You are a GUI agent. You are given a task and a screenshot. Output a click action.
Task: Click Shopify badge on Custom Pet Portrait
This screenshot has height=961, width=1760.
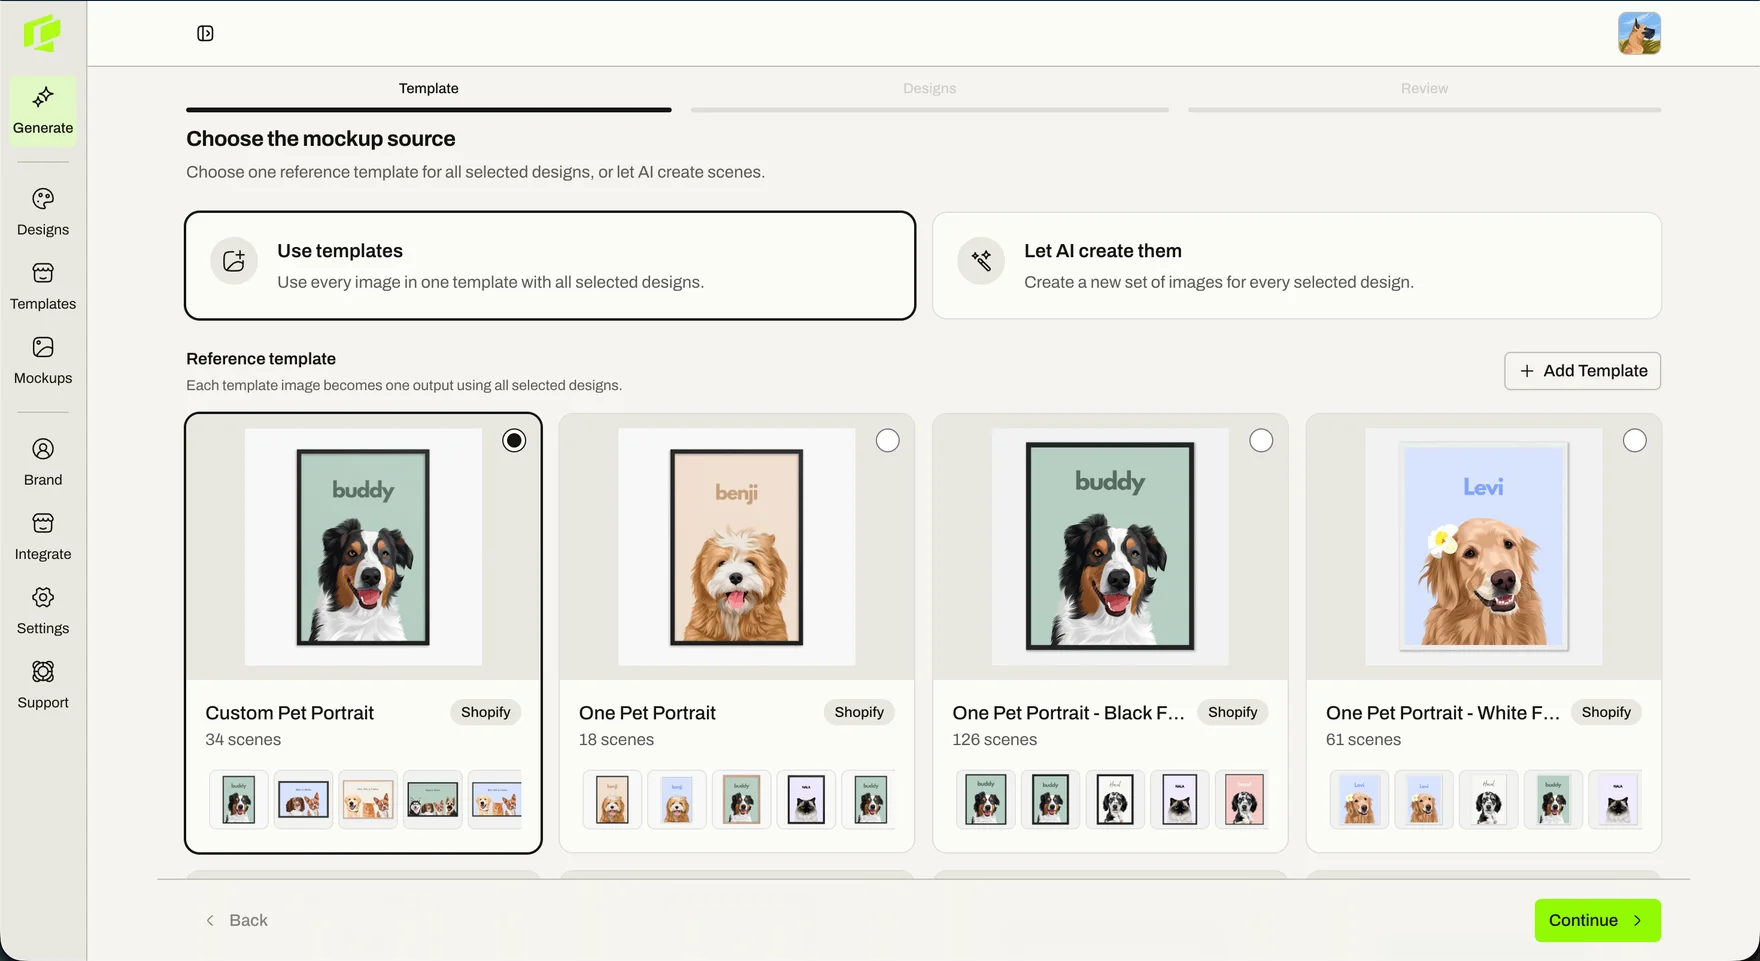485,712
